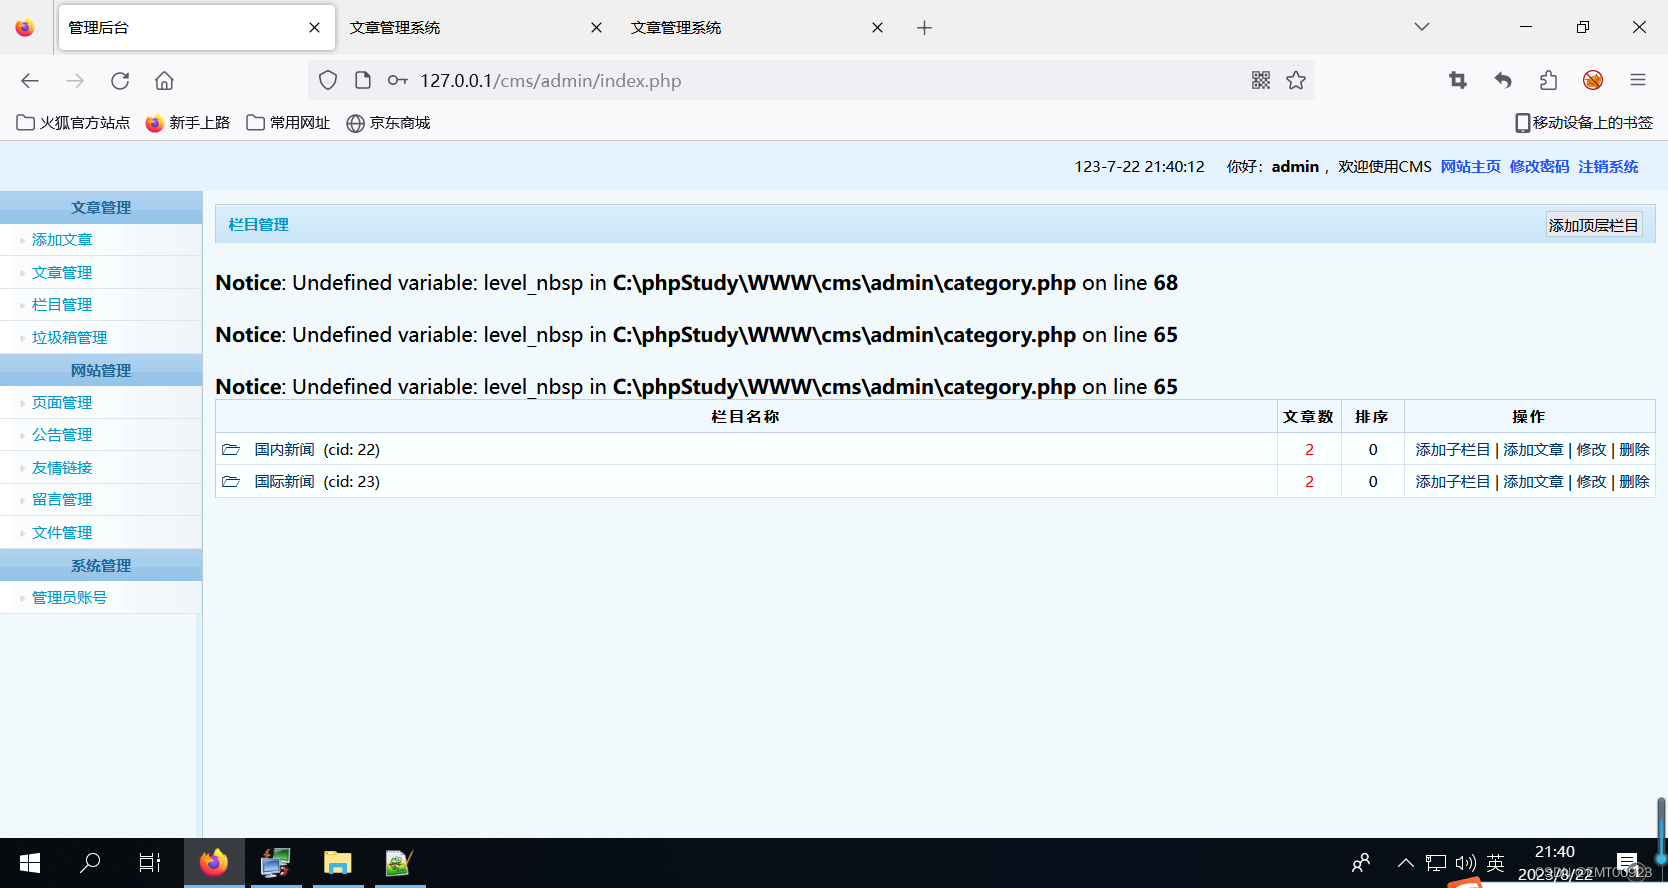
Task: Open 新手上路 bookmark
Action: pos(188,123)
